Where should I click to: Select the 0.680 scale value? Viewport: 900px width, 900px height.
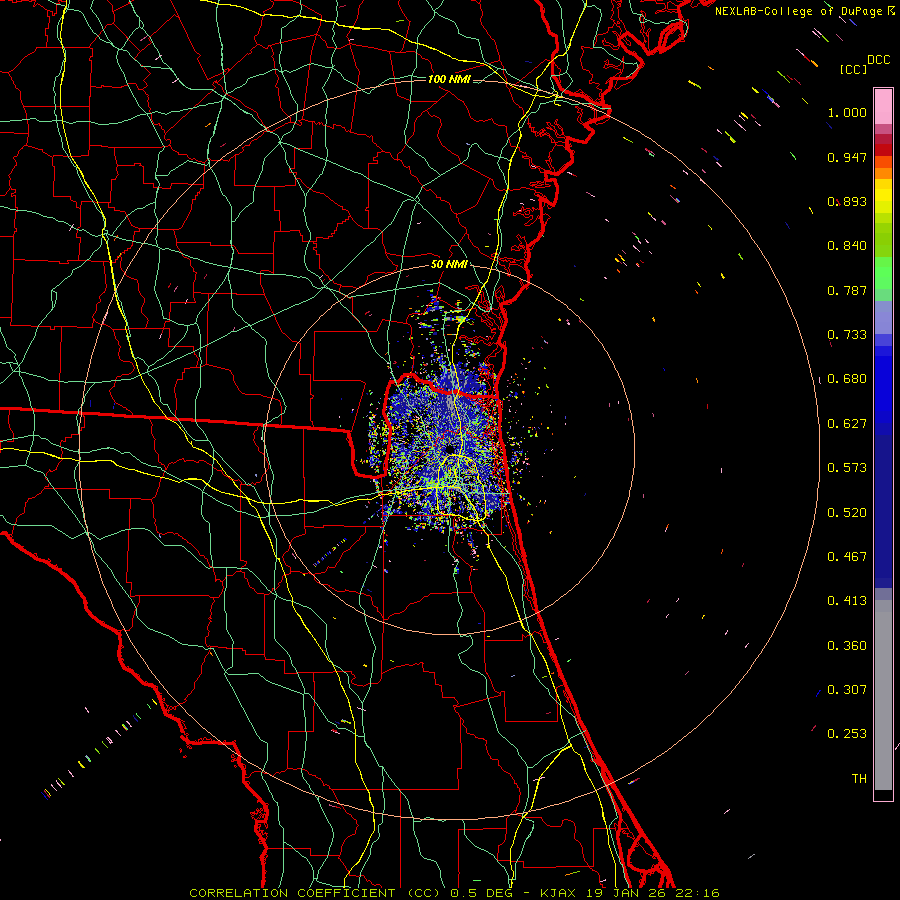pyautogui.click(x=847, y=379)
